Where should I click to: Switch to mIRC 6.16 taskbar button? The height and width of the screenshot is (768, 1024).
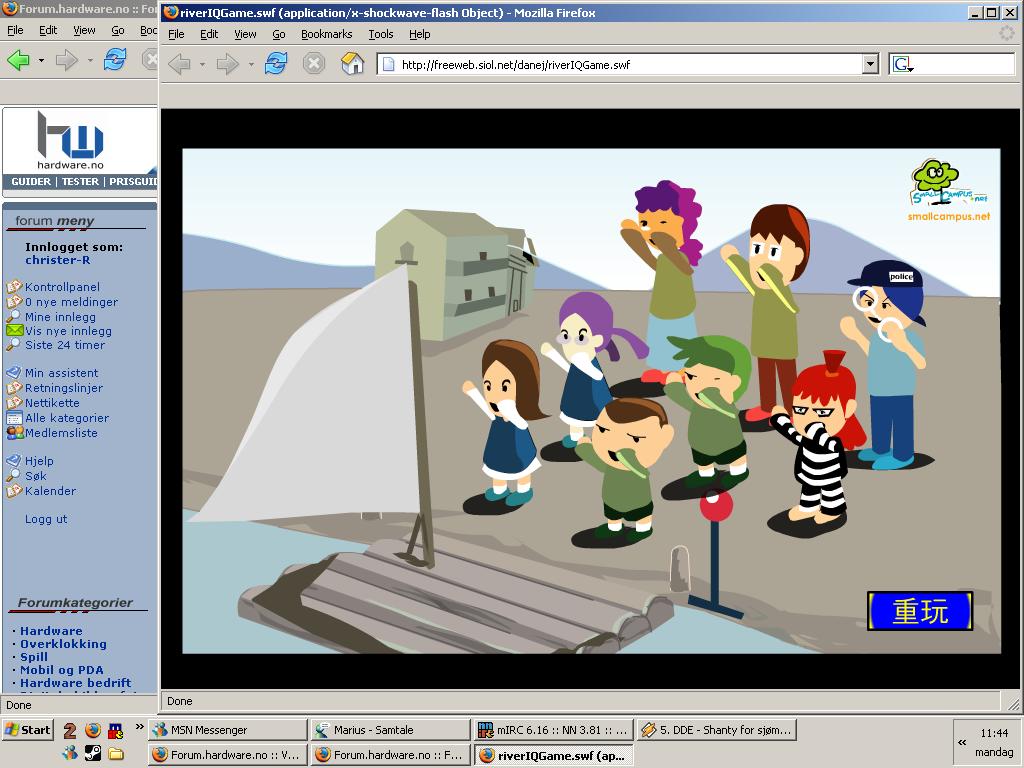(553, 729)
